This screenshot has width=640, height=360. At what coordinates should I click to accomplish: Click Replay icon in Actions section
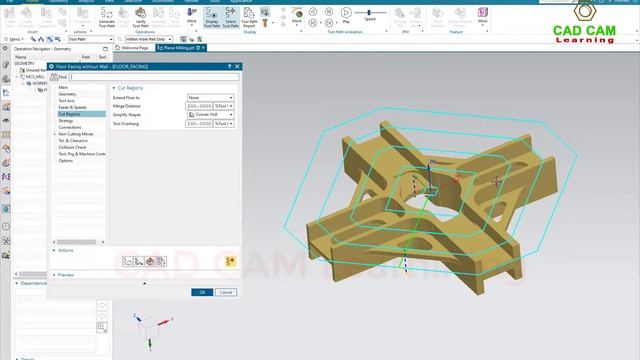[x=139, y=261]
